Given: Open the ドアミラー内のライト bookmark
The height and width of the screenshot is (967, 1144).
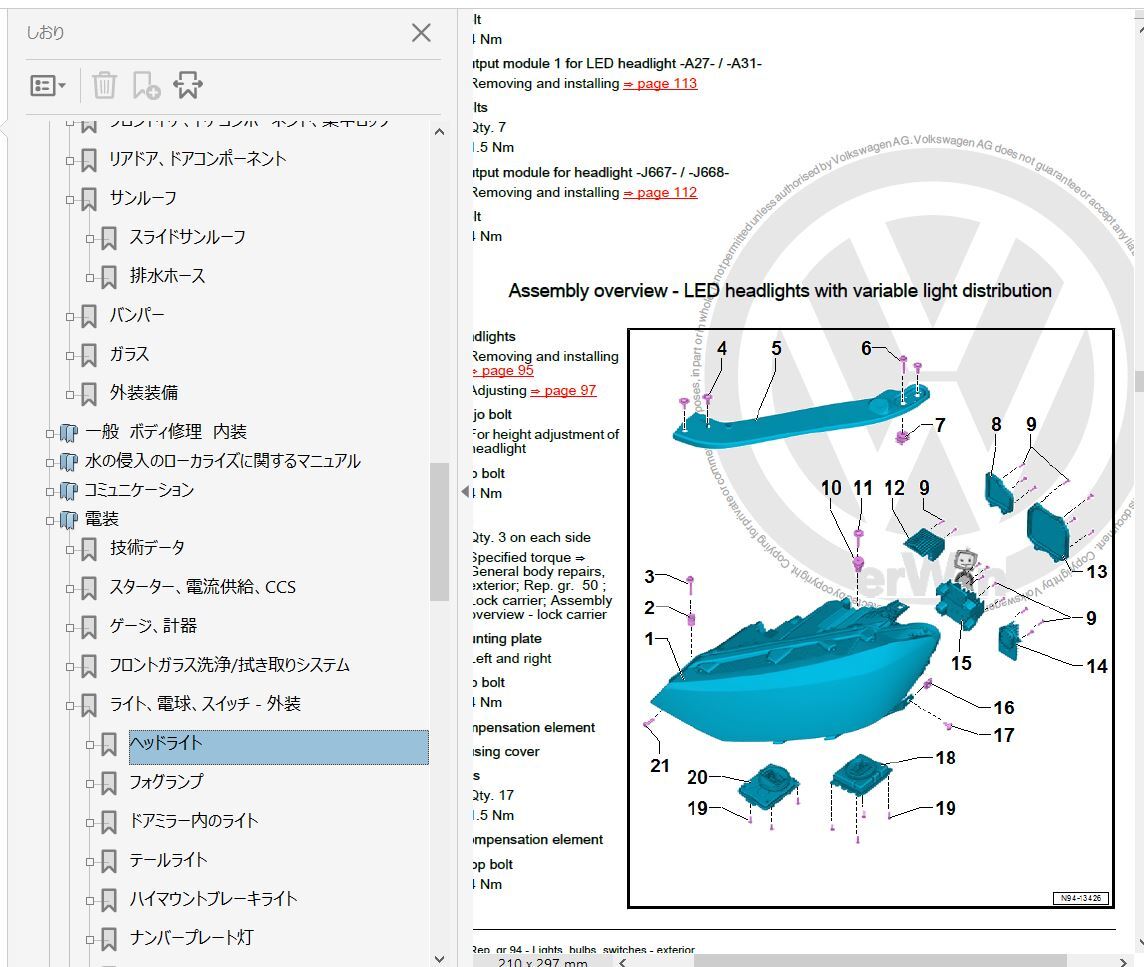Looking at the screenshot, I should click(x=193, y=821).
